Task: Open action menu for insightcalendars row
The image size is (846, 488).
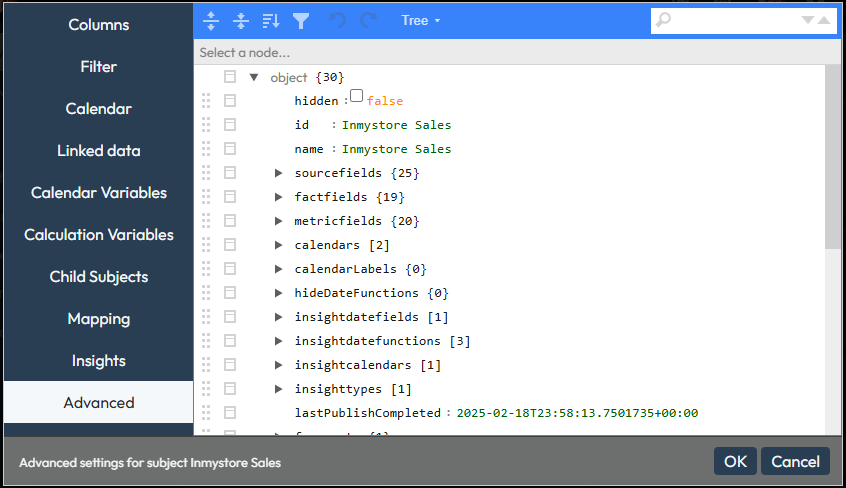Action: [x=230, y=365]
